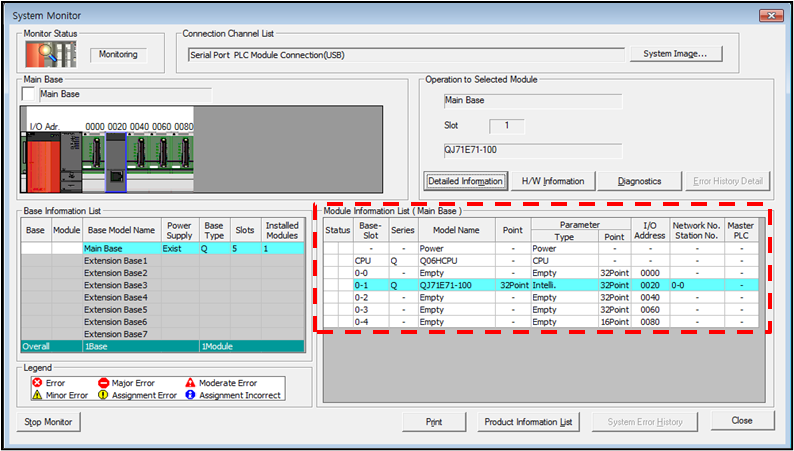Image resolution: width=794 pixels, height=451 pixels.
Task: Select Extension Base2 row
Action: coord(163,273)
